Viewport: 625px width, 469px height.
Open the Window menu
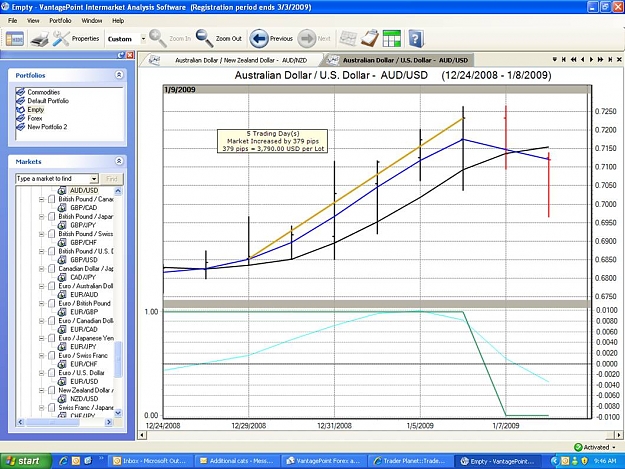point(92,21)
